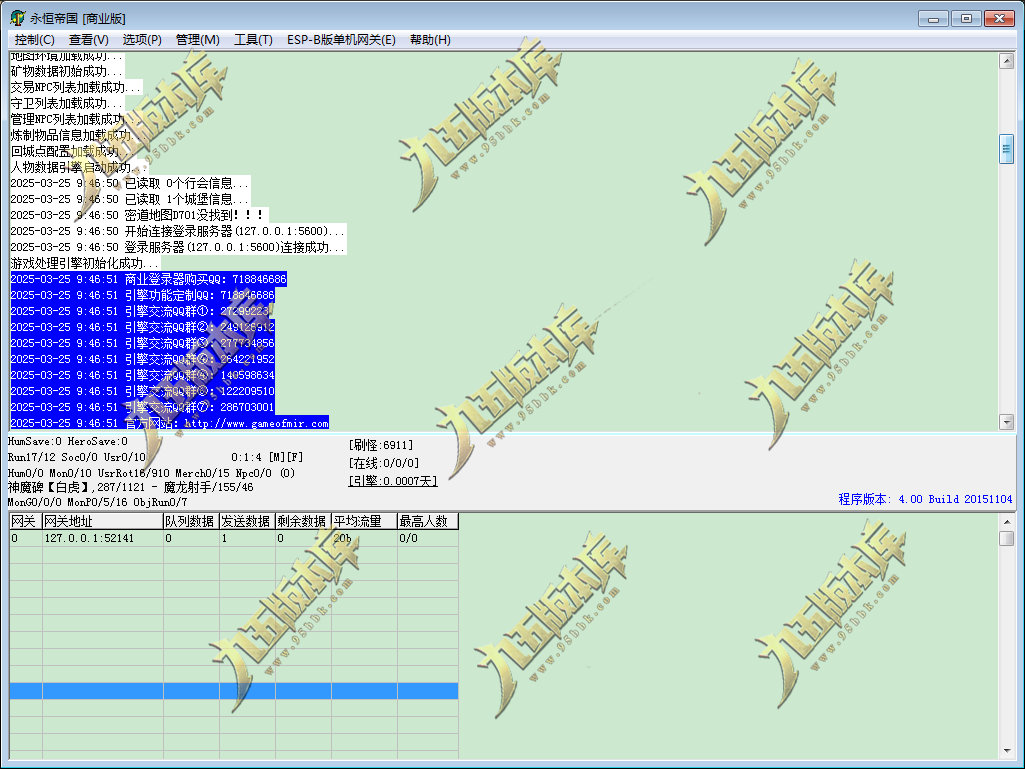Click the 平均流量 column header
The image size is (1025, 769).
(364, 521)
